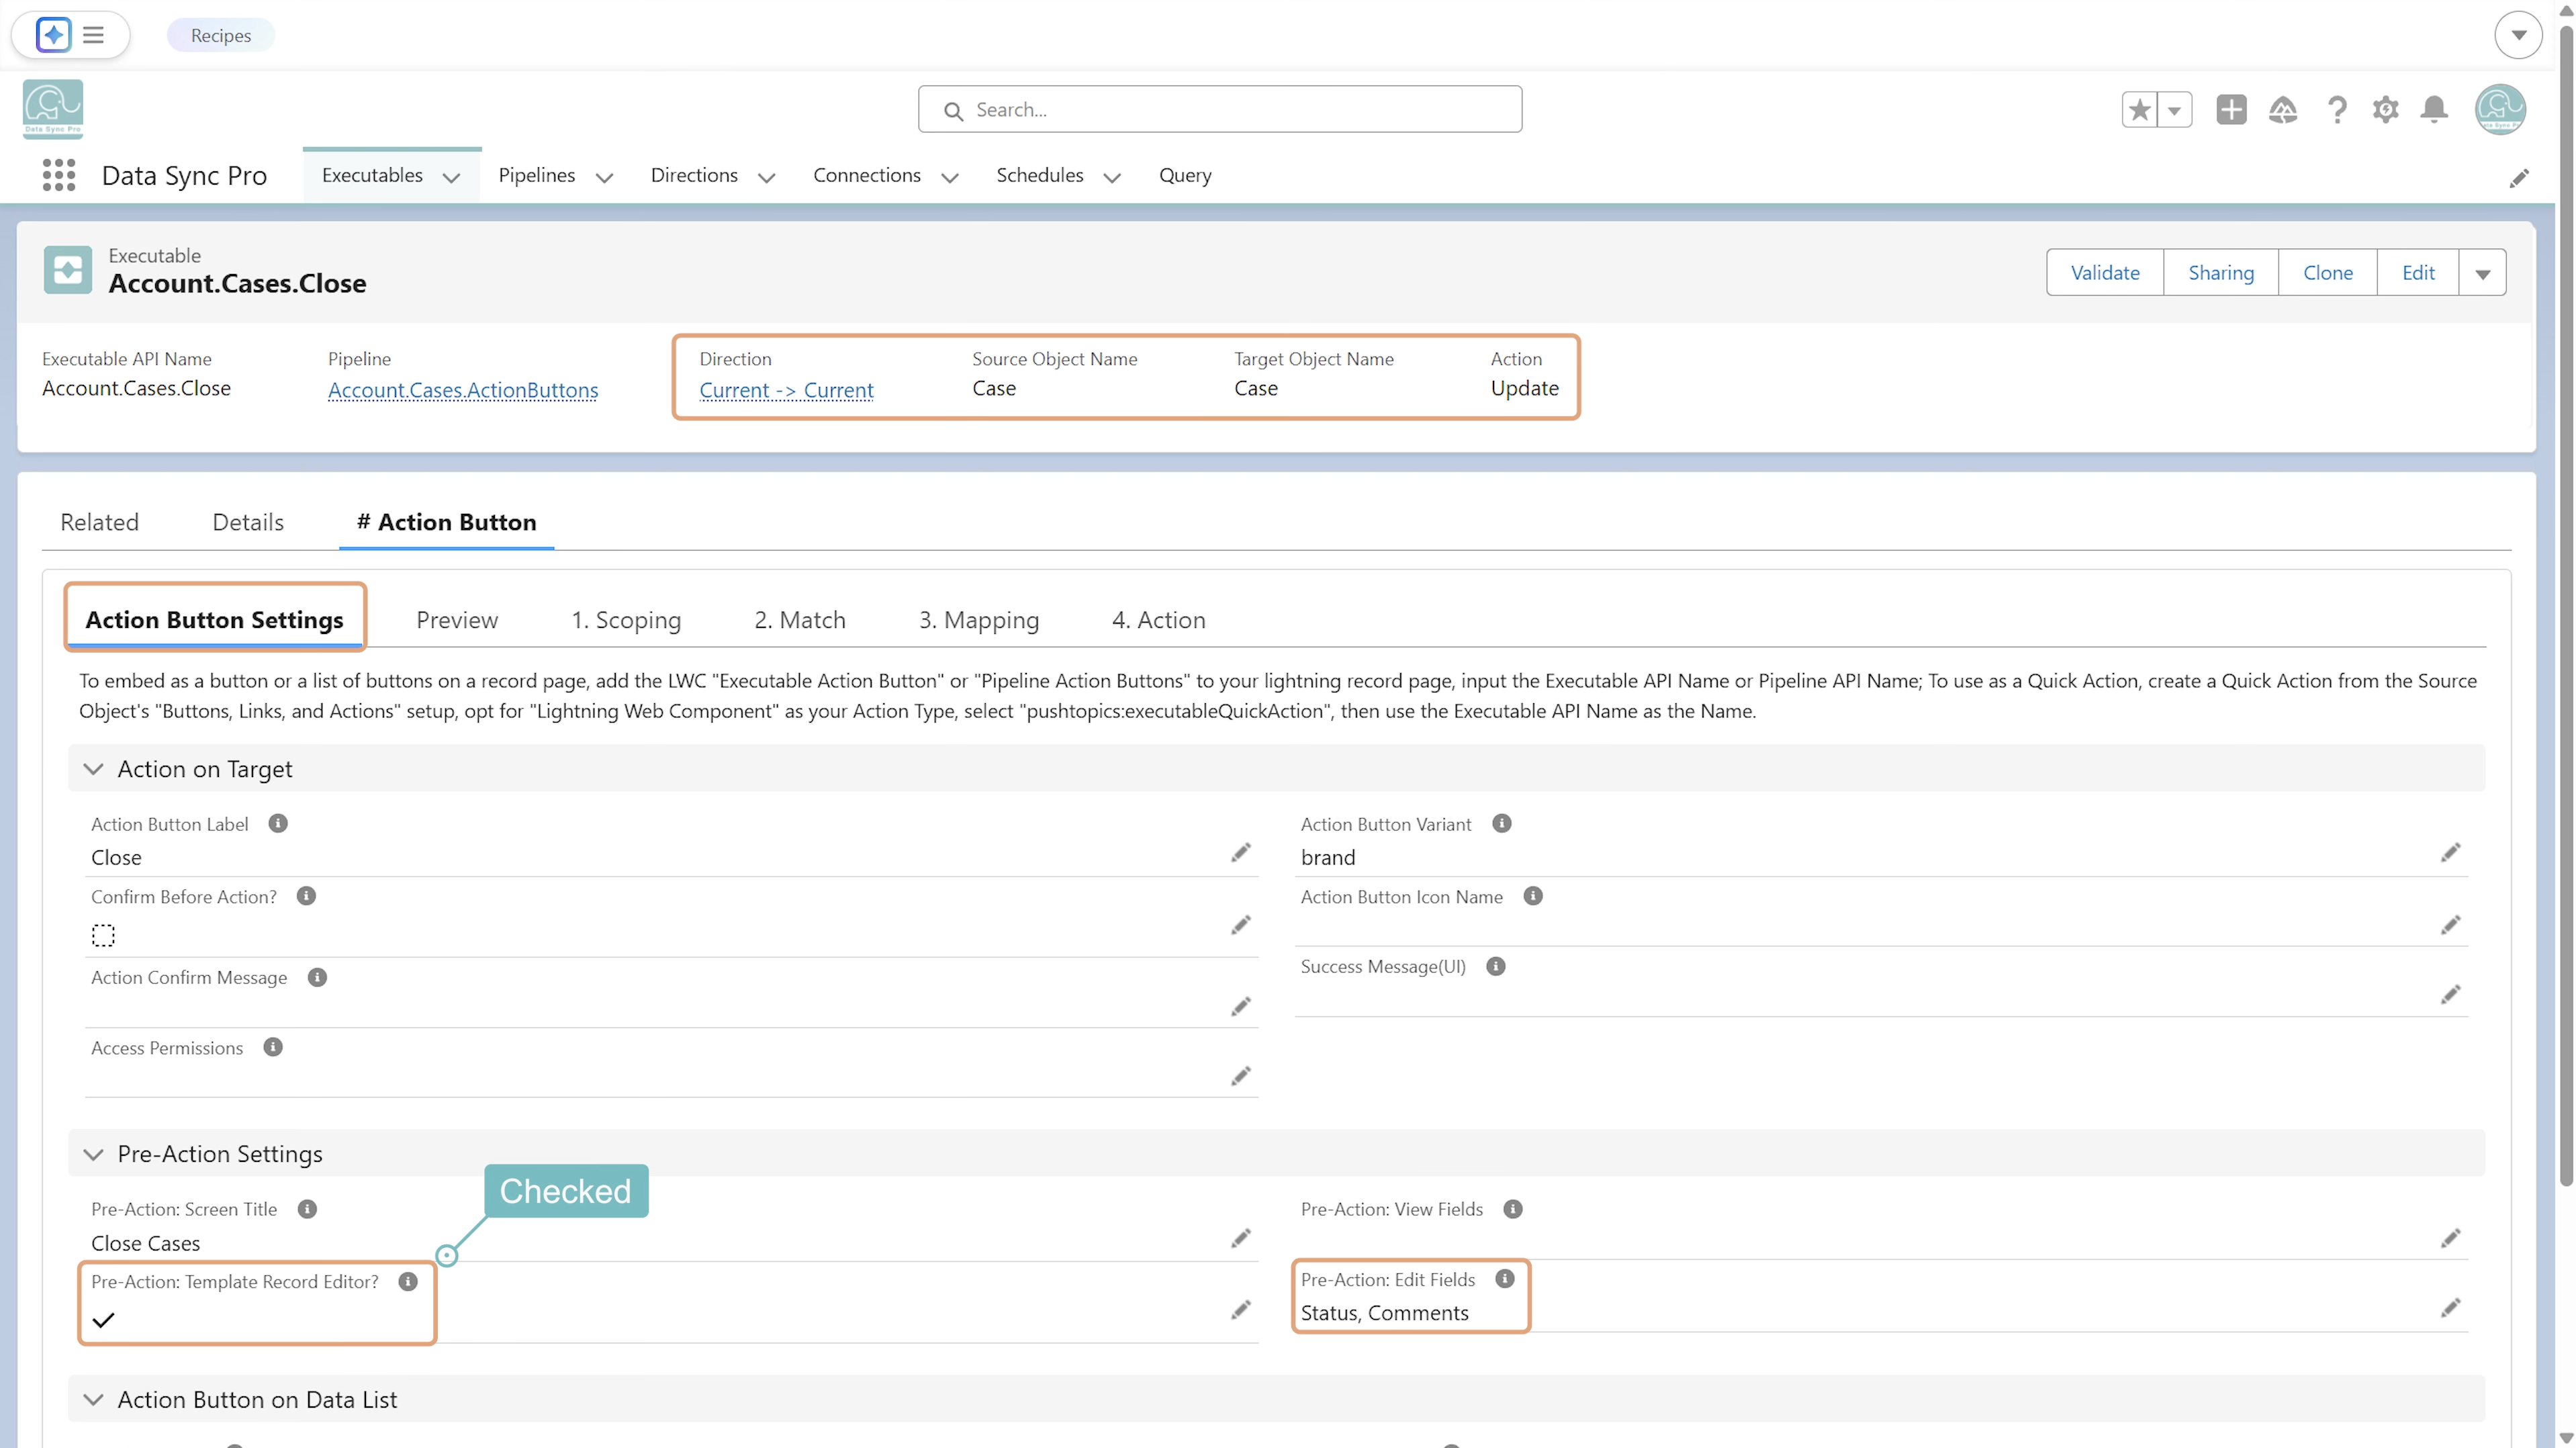Screen dimensions: 2576x1448
Task: Open the top-right circular dropdown arrow
Action: 2518,35
